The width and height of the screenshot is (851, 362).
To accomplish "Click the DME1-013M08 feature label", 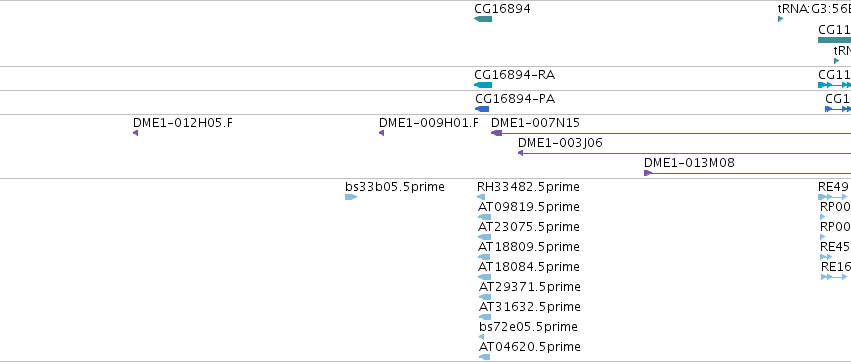I will coord(689,163).
